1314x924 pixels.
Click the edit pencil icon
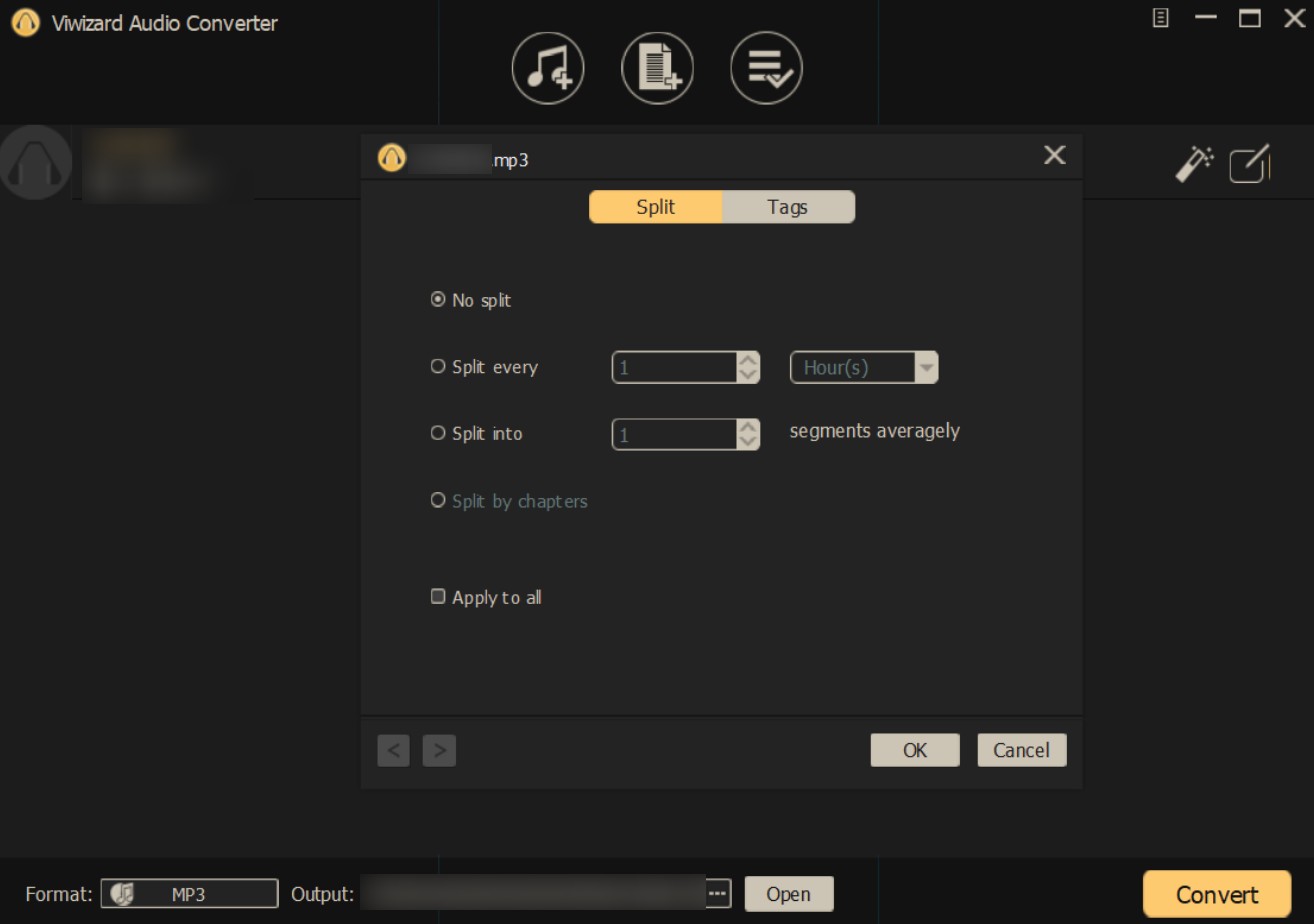click(x=1250, y=164)
